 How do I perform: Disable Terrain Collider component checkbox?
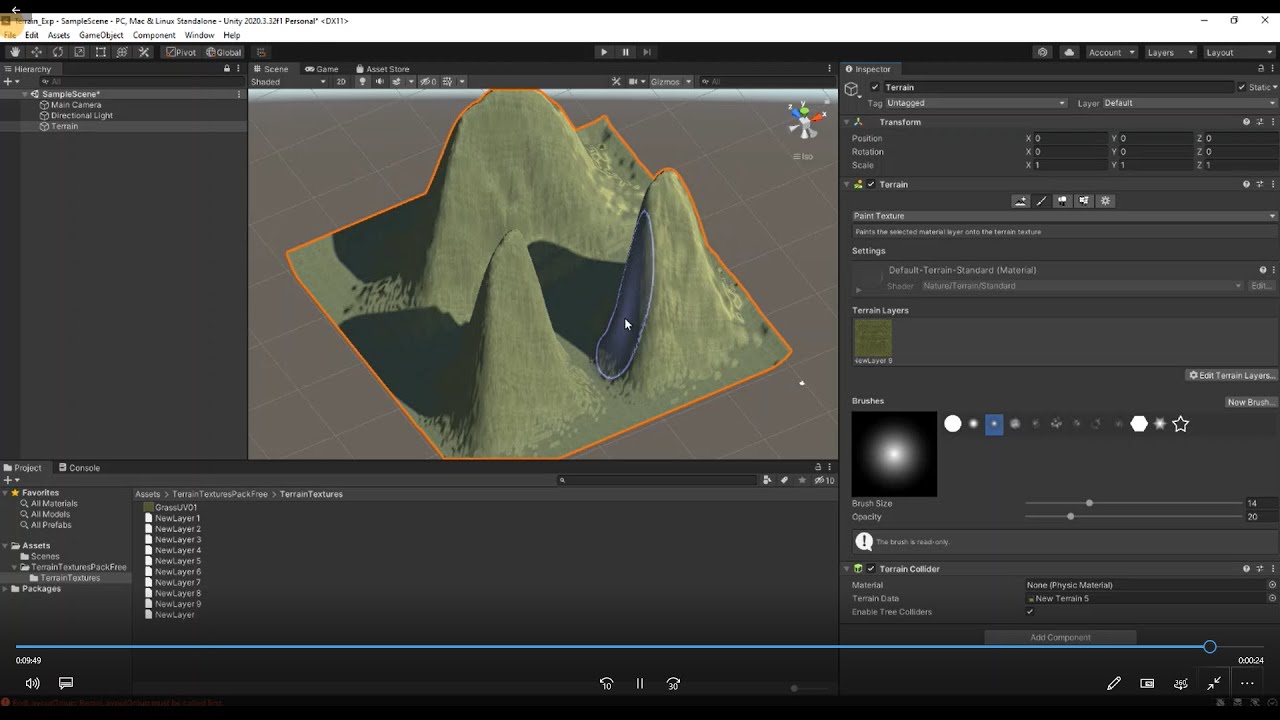tap(871, 569)
